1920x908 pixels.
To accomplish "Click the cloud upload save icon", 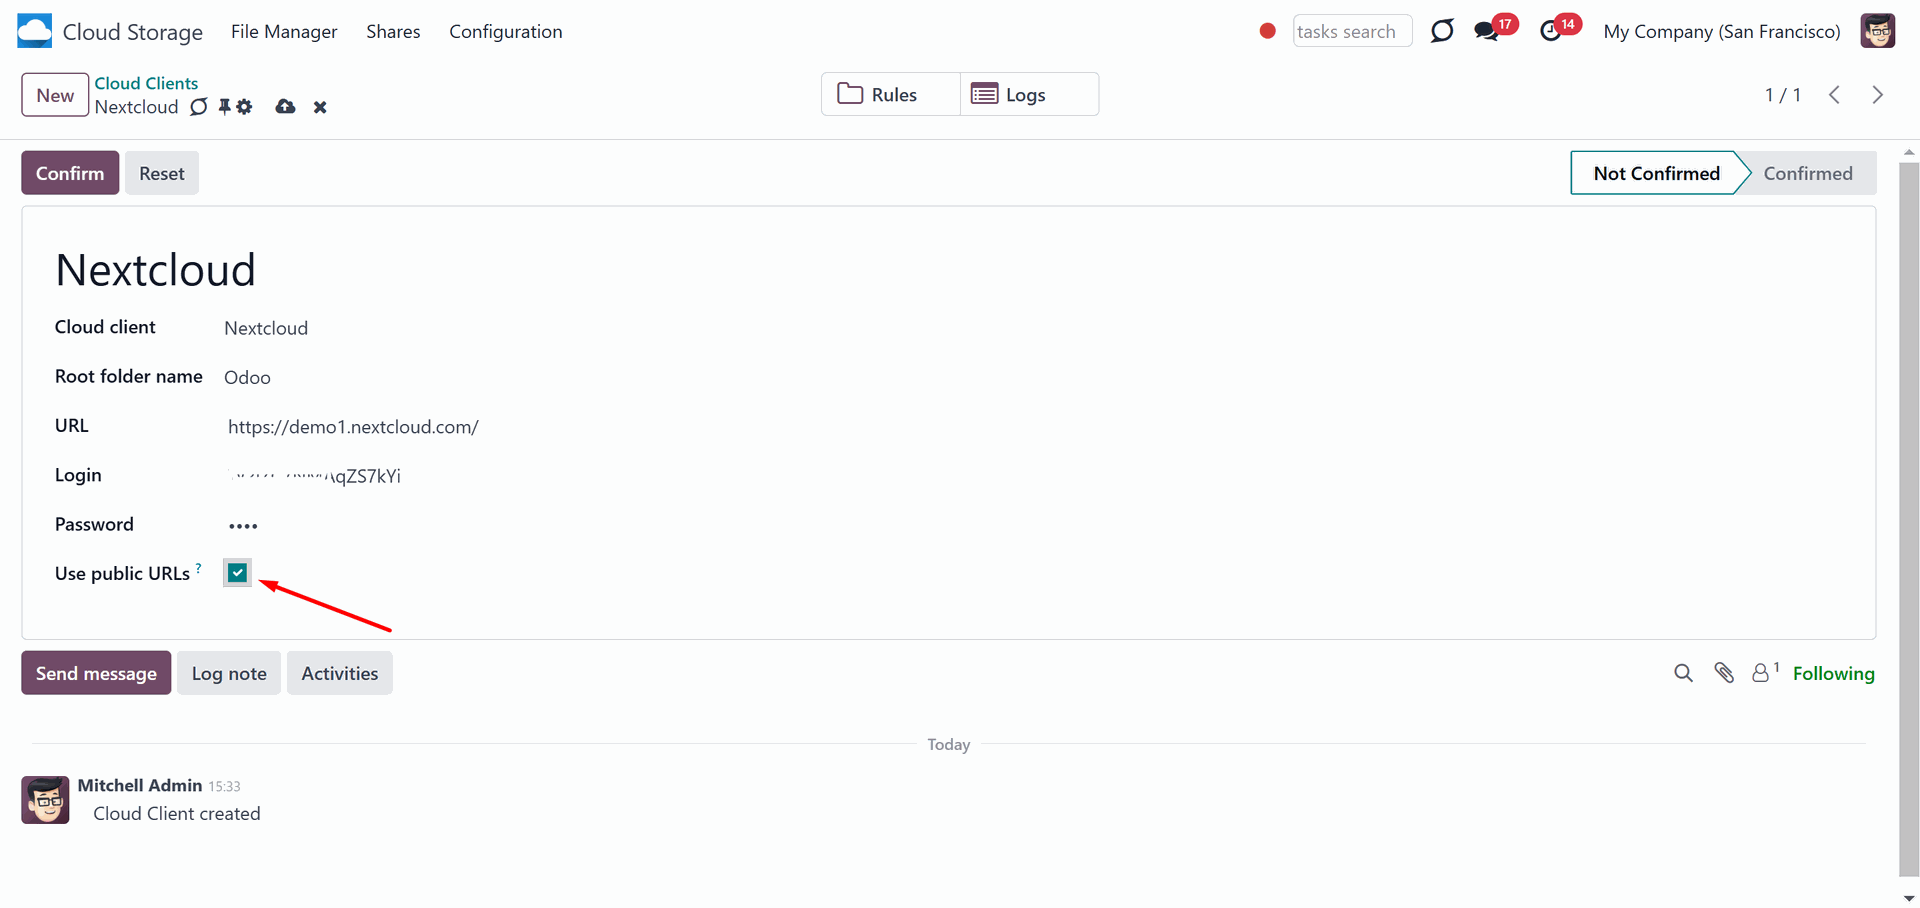I will pyautogui.click(x=285, y=107).
